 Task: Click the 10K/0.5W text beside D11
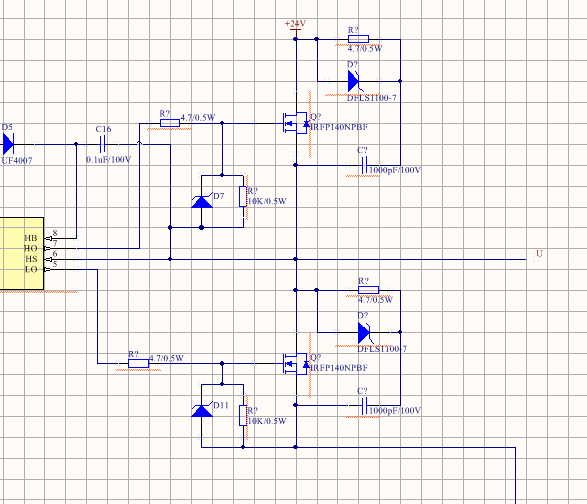[267, 421]
